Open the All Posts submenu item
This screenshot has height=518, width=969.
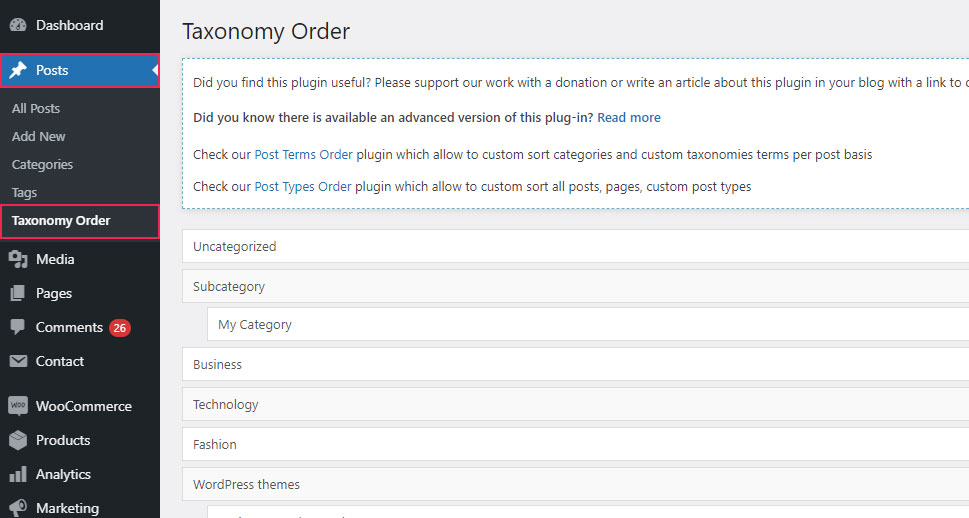(36, 108)
